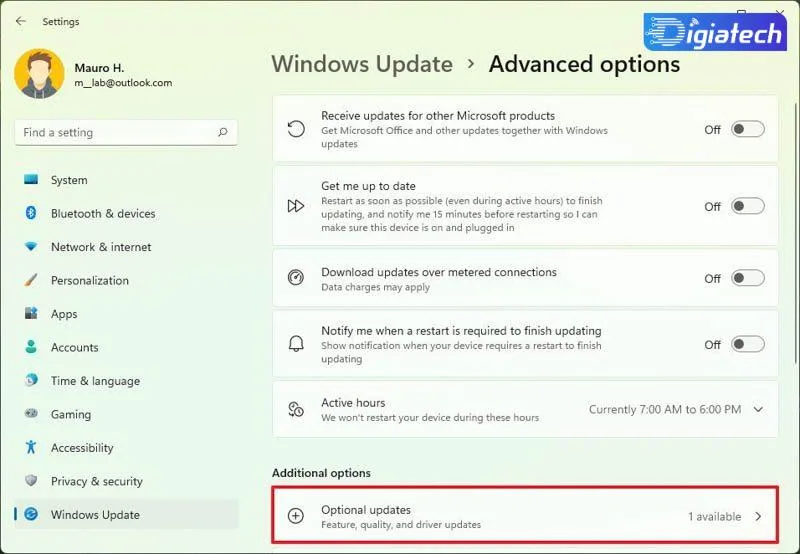Click the back arrow icon
This screenshot has width=800, height=554.
pyautogui.click(x=20, y=21)
